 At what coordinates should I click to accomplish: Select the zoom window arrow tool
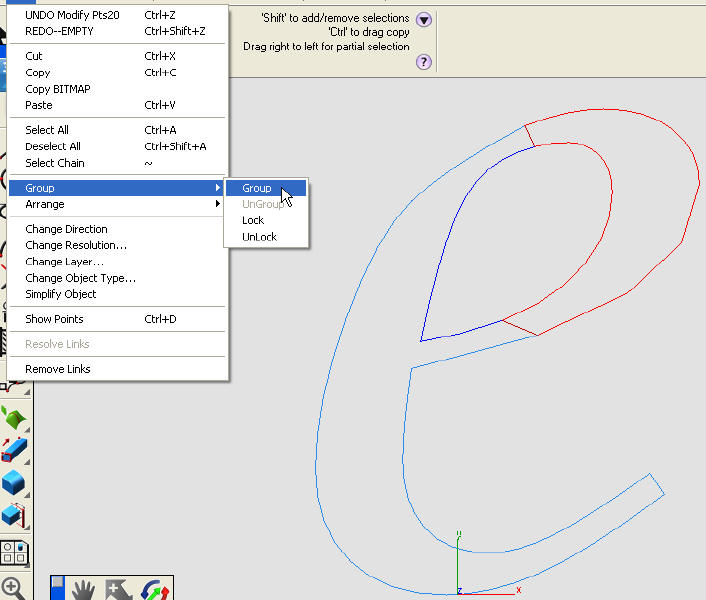pos(118,590)
